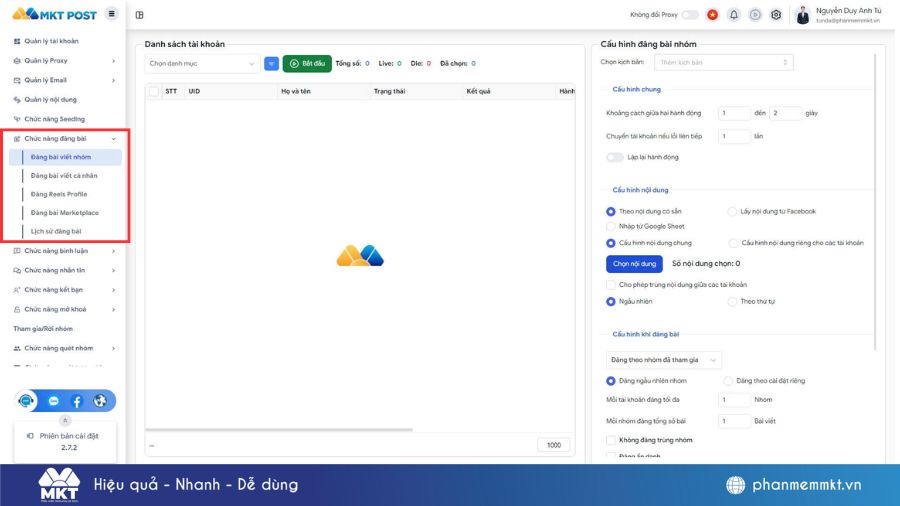
Task: Click the Nguyễn Duy Anh Tú profile name
Action: [x=848, y=11]
